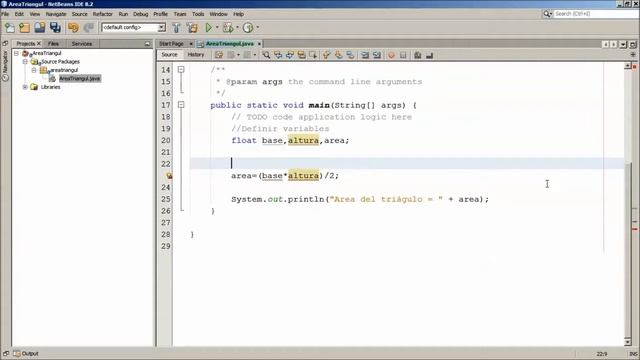Click the New File toolbar icon
This screenshot has width=640, height=360.
9,27
